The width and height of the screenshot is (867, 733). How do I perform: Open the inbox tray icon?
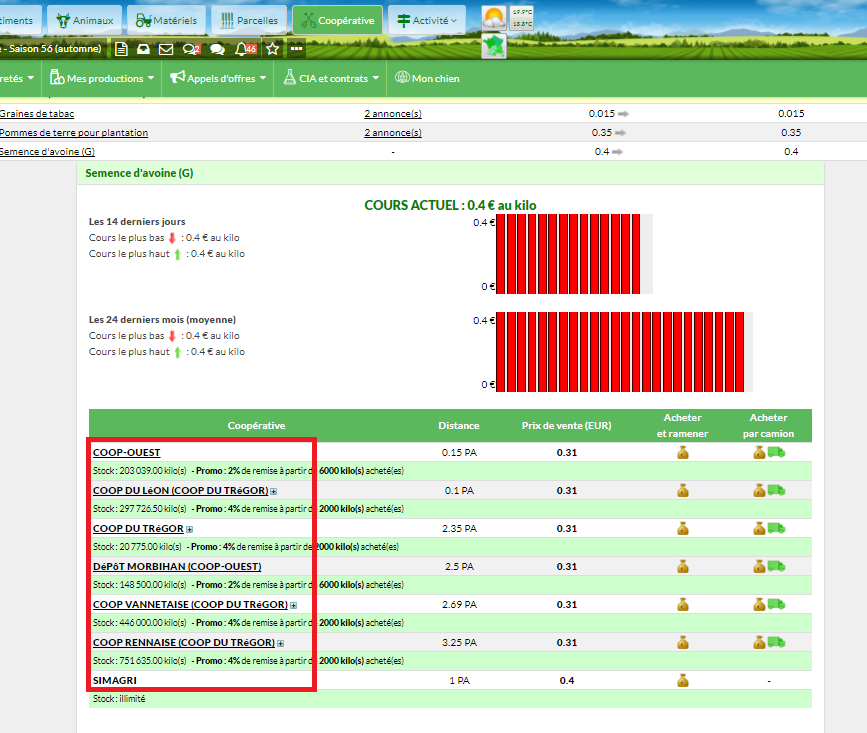click(x=144, y=49)
